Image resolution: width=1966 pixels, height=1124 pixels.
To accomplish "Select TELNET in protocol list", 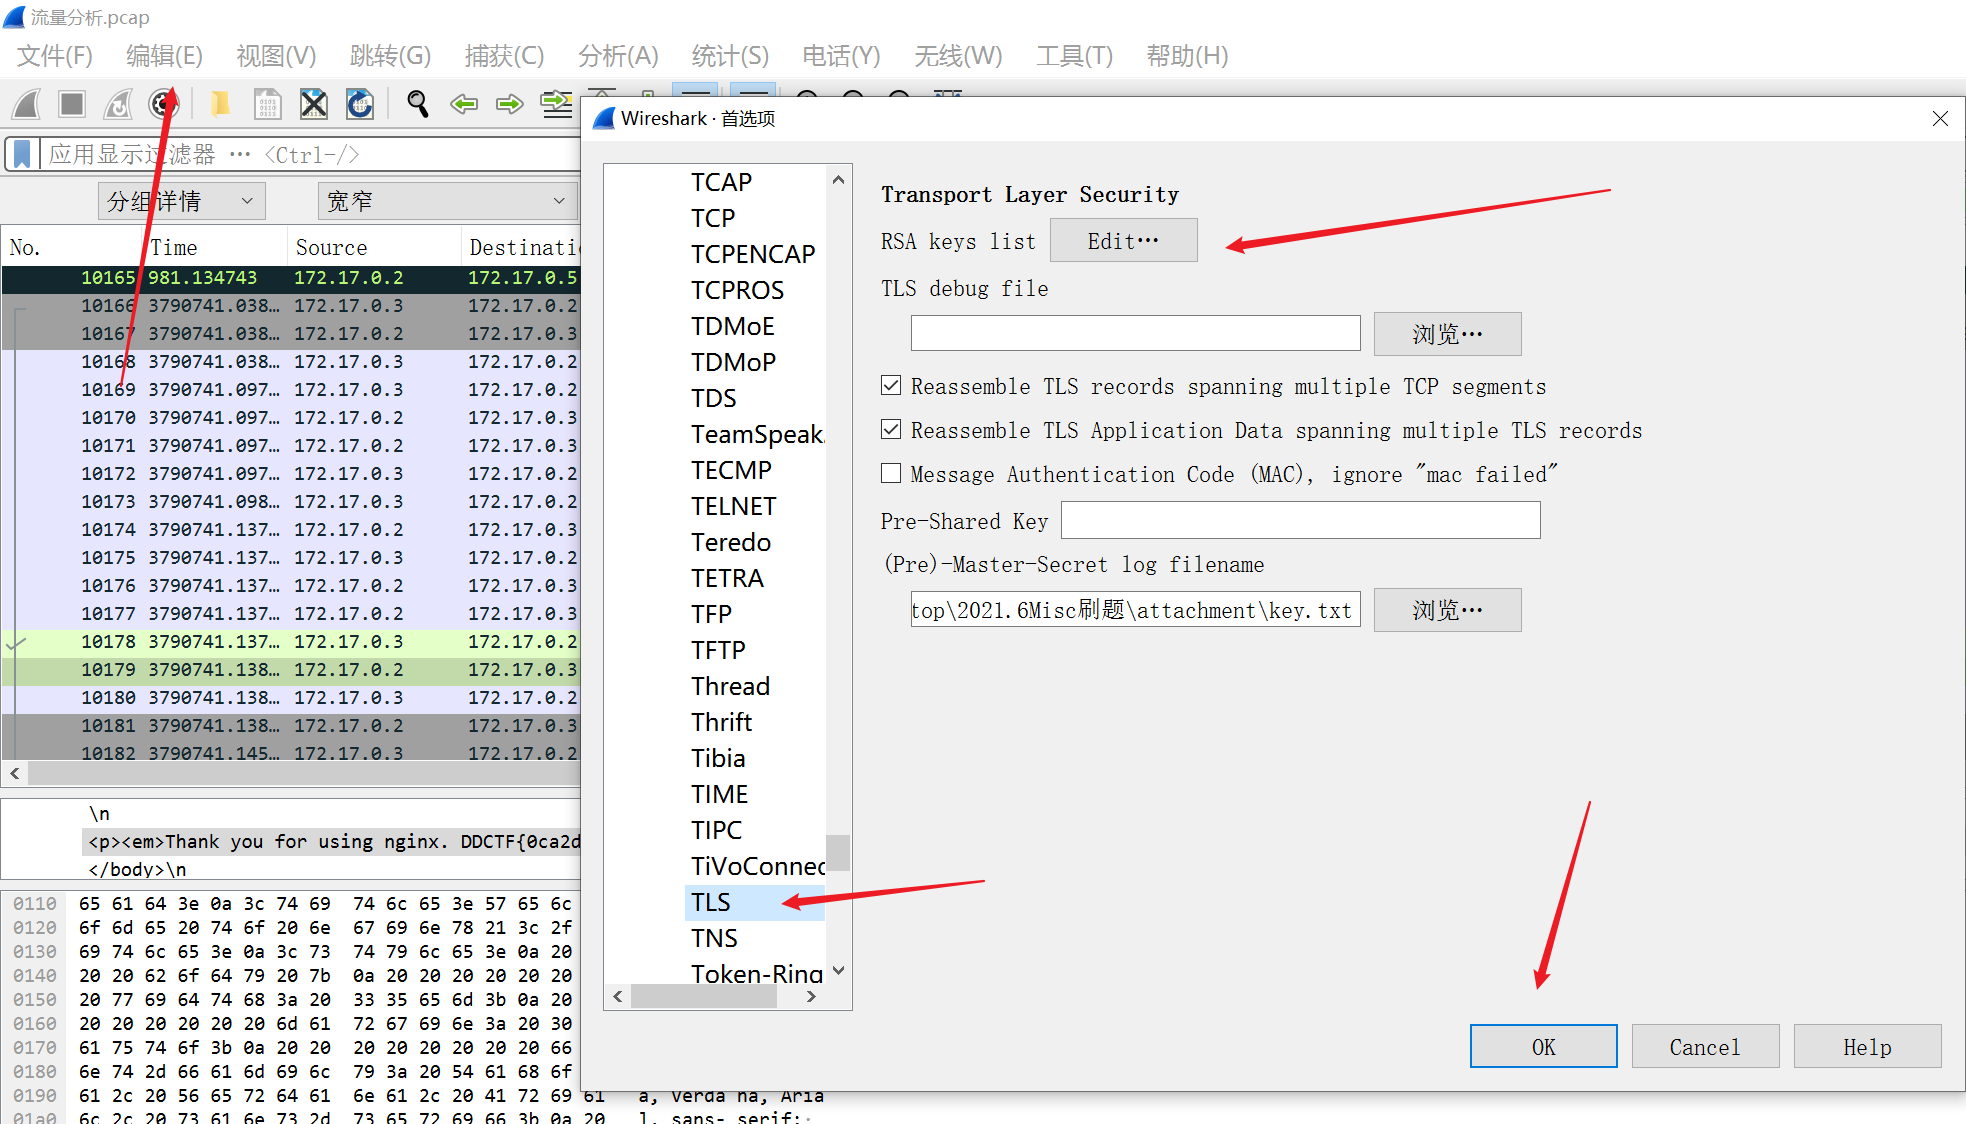I will 733,506.
